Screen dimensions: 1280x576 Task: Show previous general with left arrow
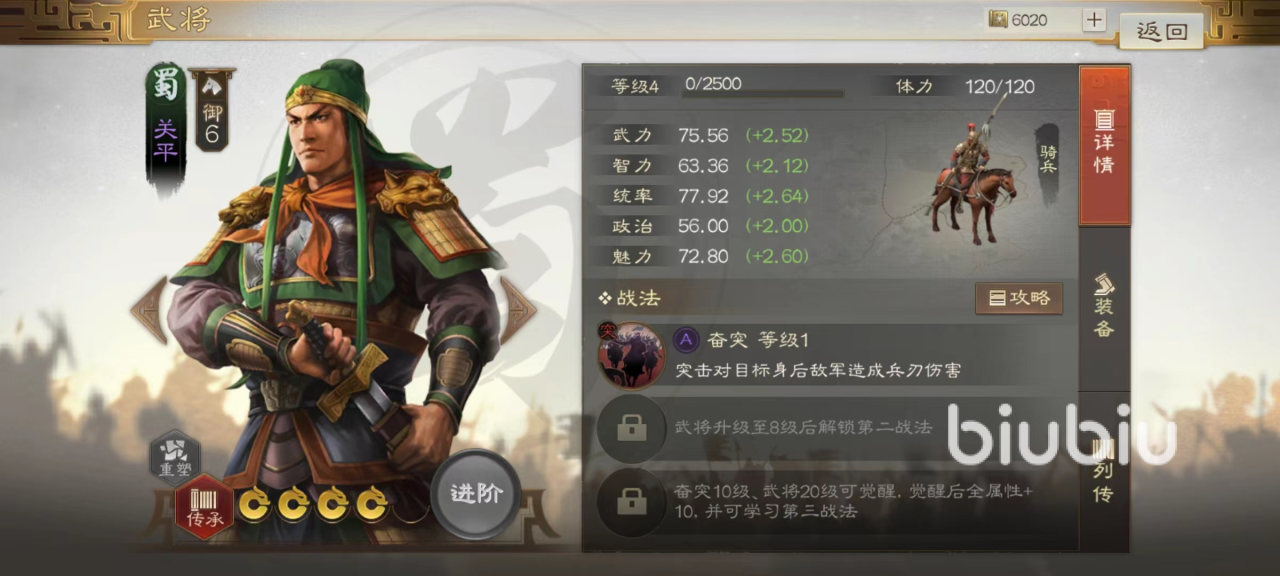(x=149, y=311)
